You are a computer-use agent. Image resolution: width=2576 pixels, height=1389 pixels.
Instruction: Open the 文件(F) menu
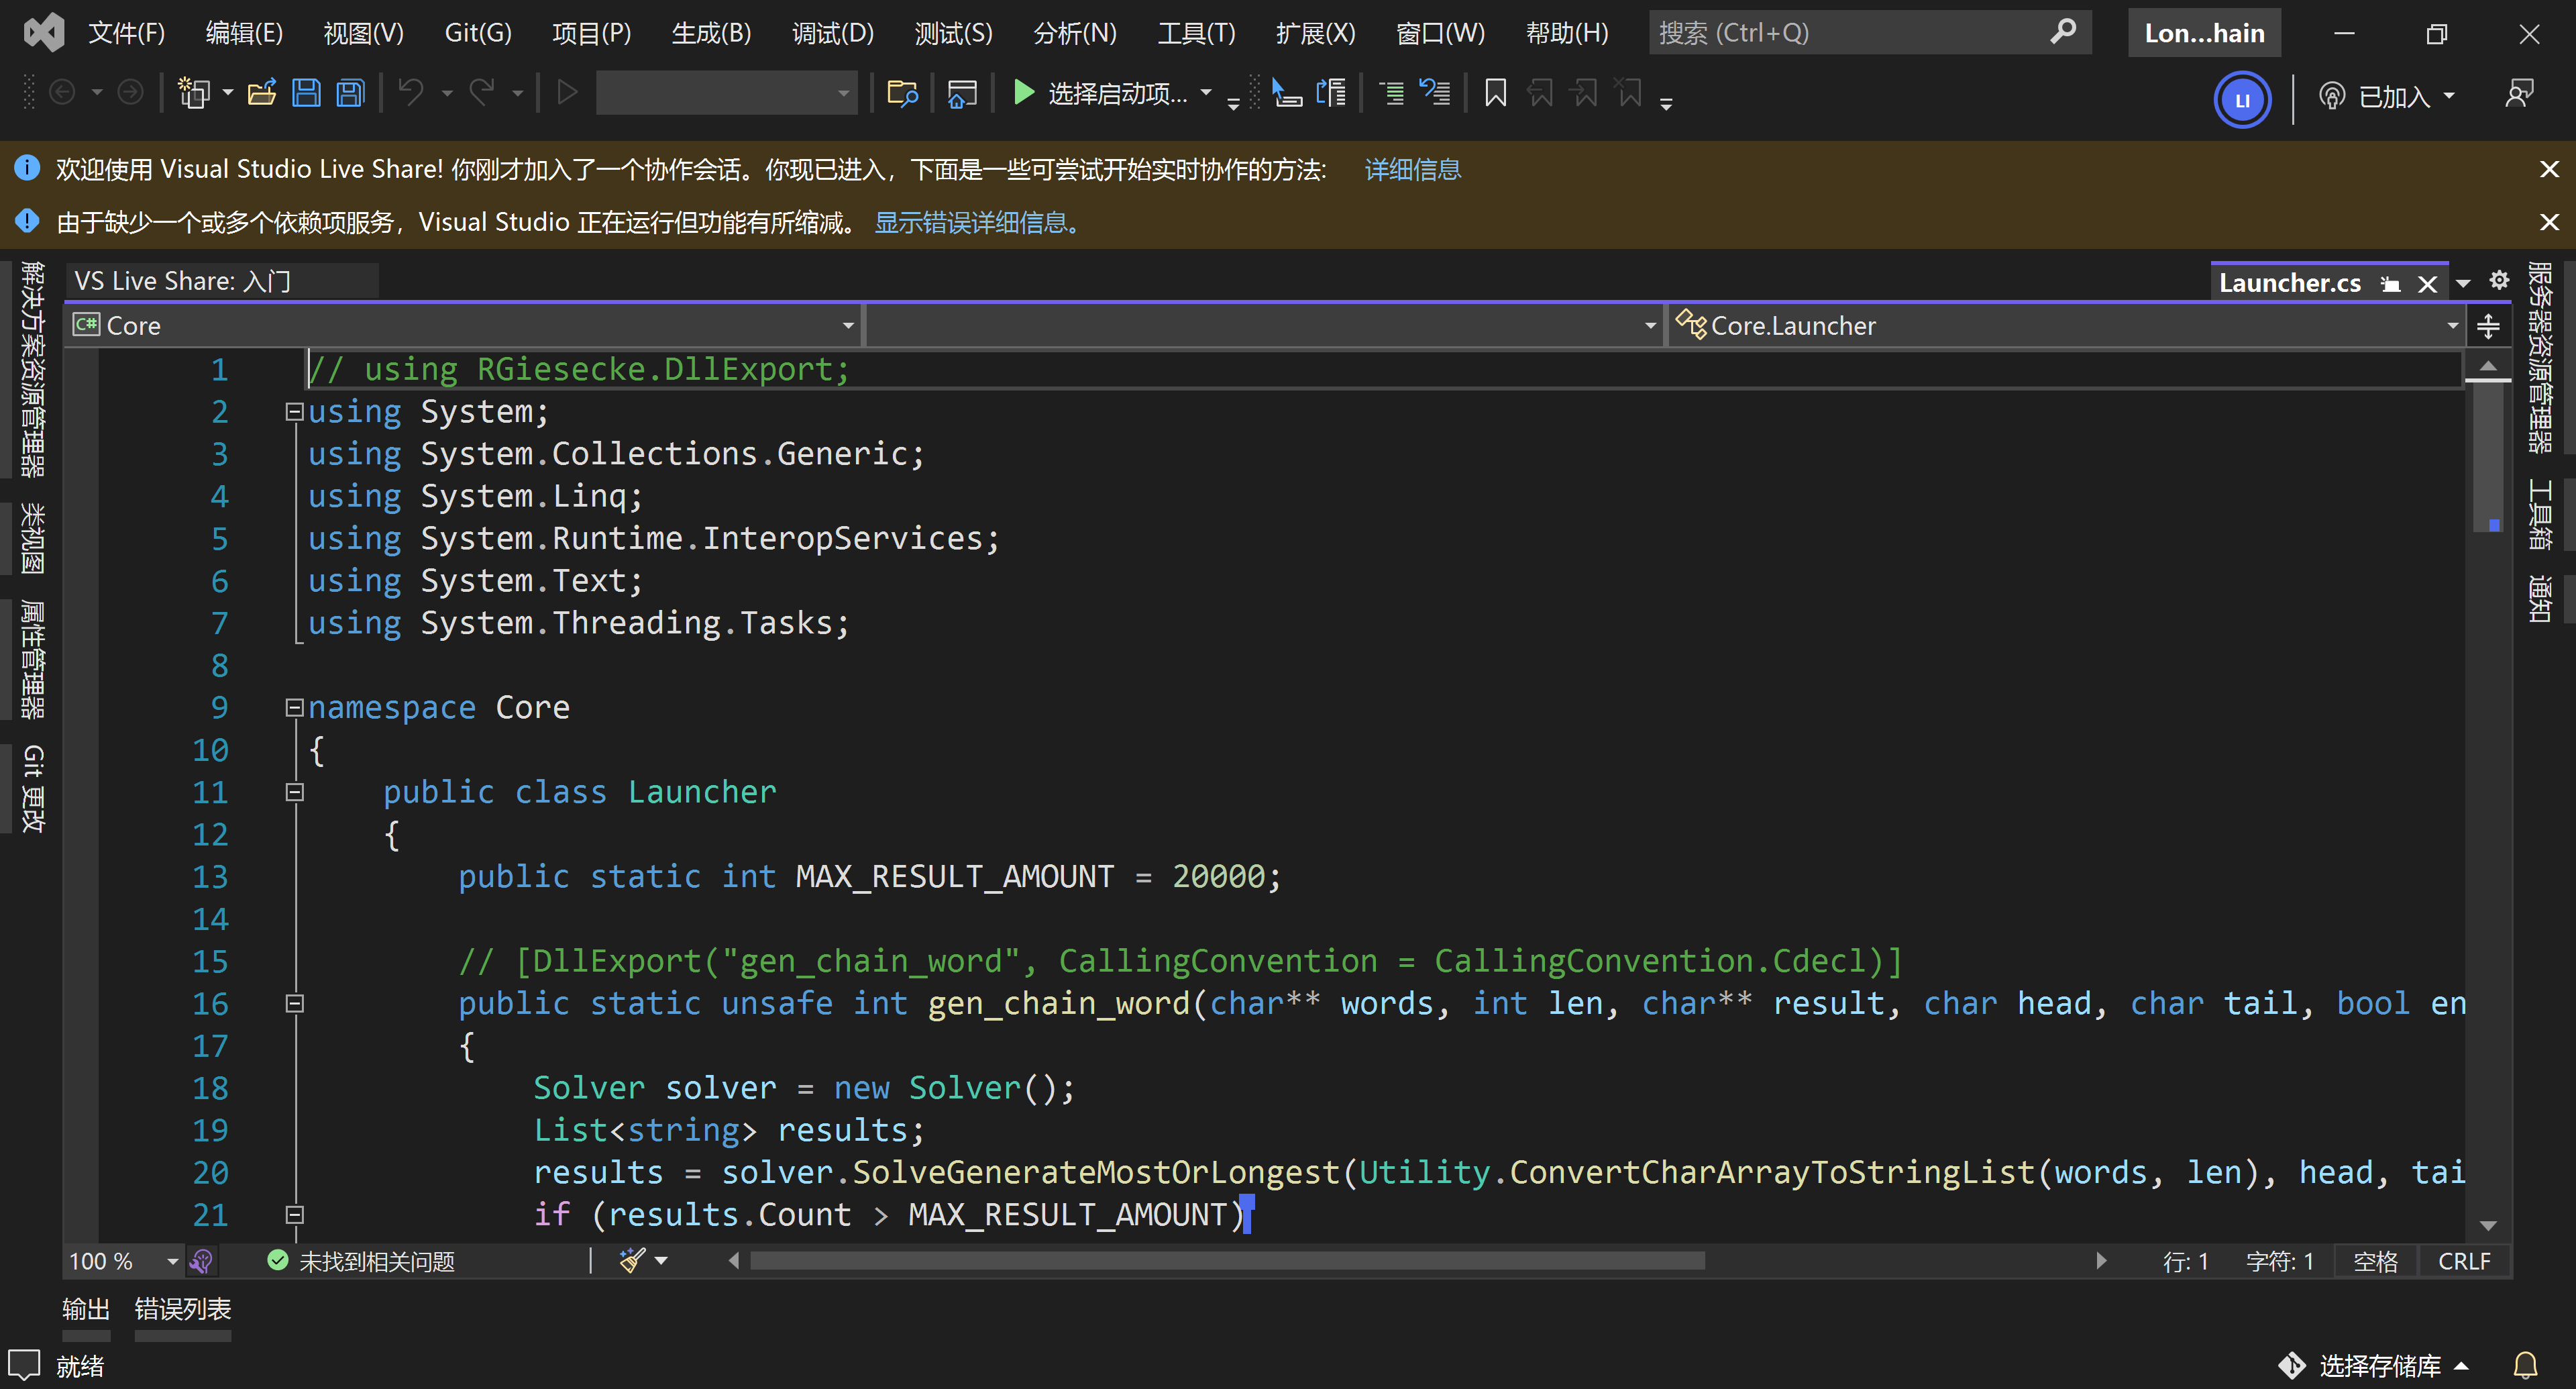pyautogui.click(x=126, y=33)
